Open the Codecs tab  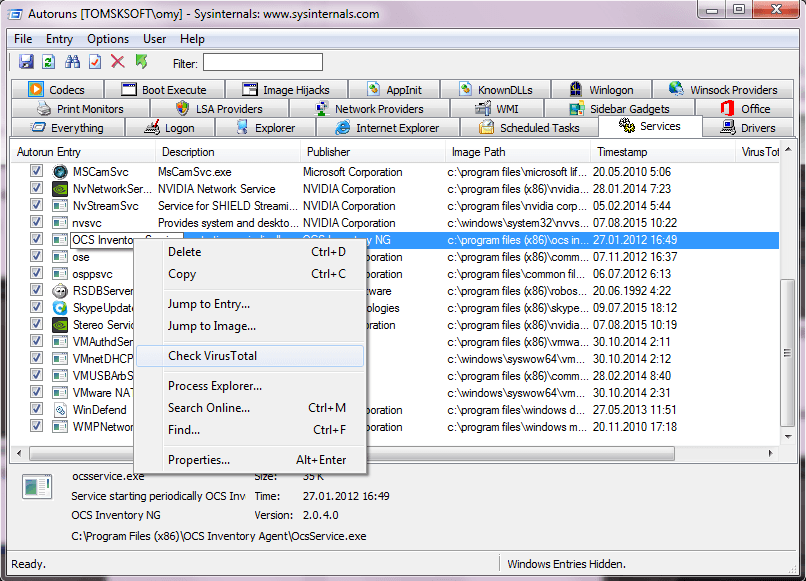[57, 89]
